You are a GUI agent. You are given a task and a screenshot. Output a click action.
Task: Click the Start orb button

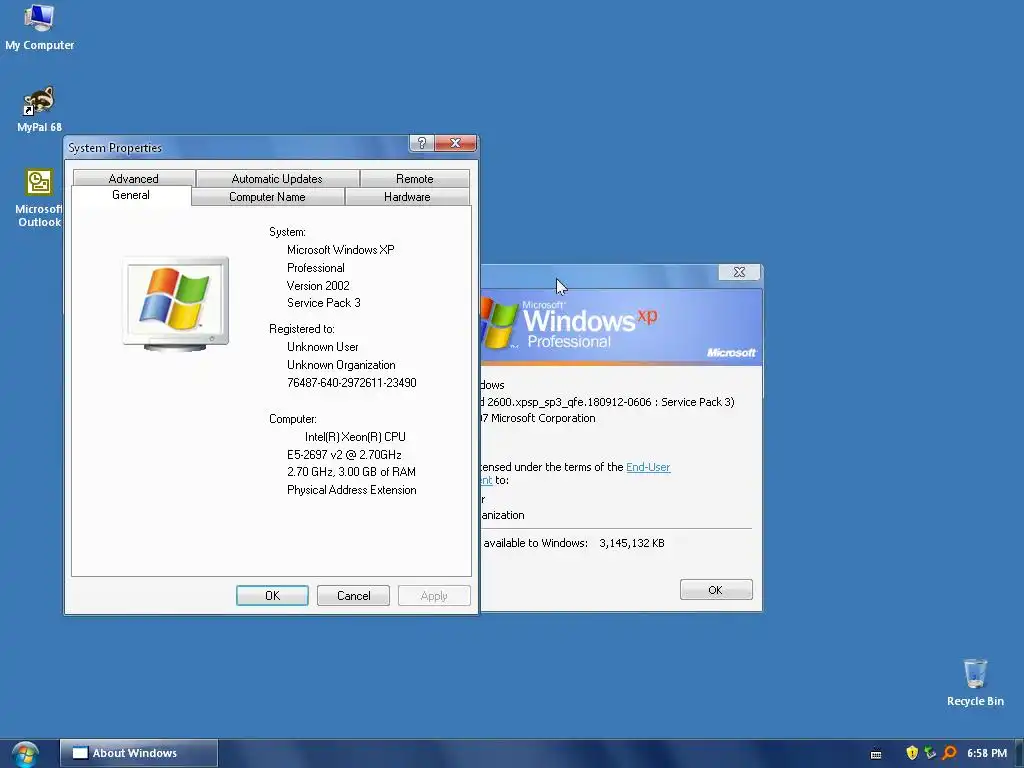[25, 754]
